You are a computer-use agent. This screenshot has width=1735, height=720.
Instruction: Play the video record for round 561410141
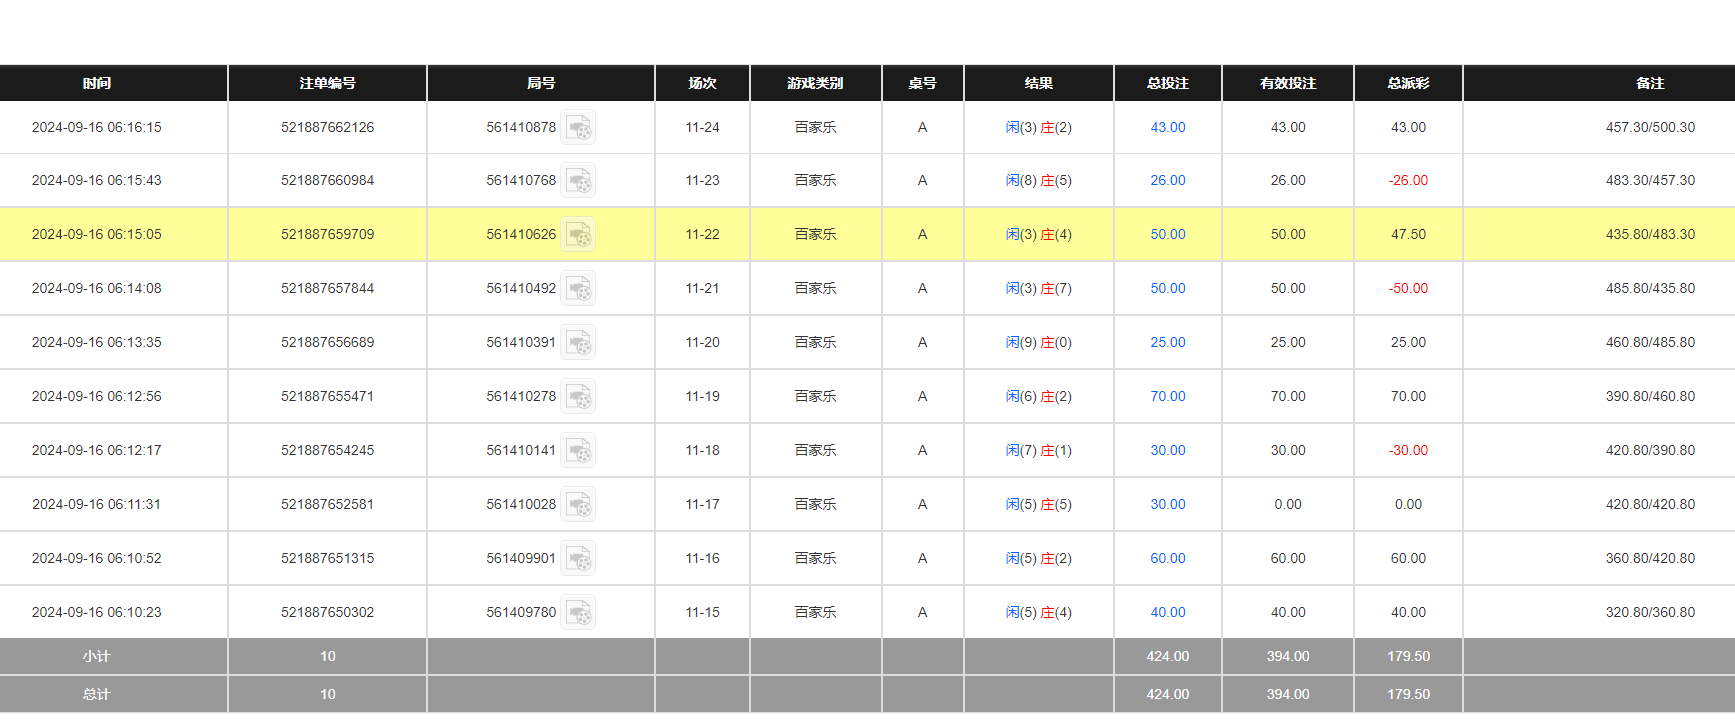(x=578, y=451)
